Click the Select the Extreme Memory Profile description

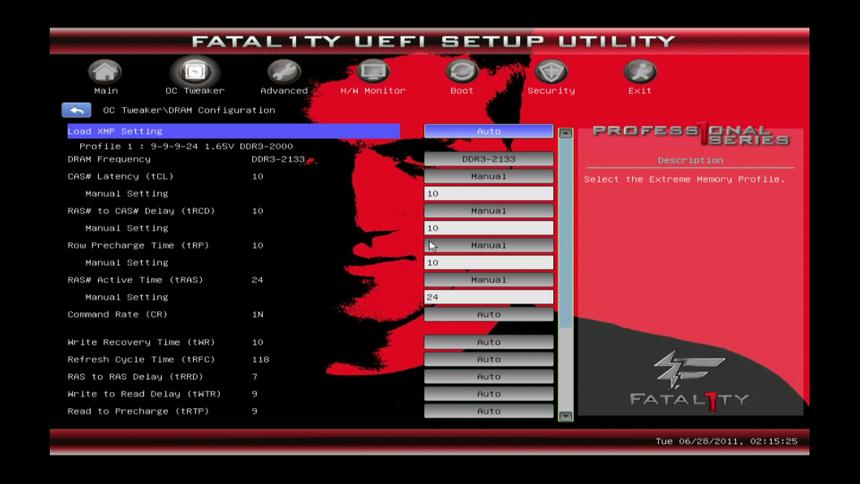684,179
